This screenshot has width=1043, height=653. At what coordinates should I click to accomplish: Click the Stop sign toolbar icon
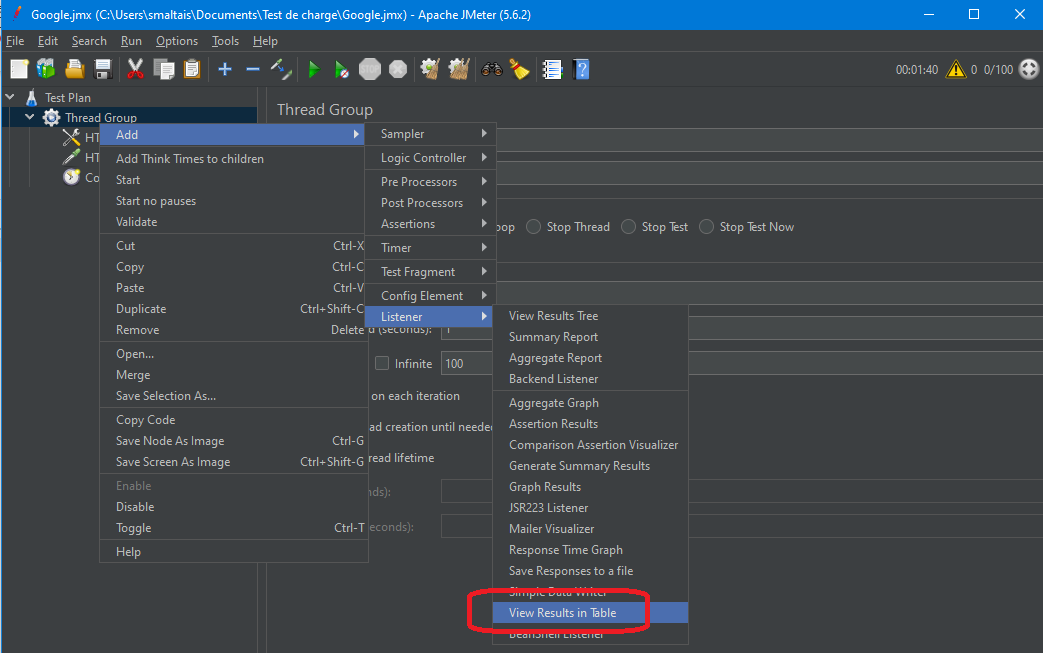[x=370, y=69]
